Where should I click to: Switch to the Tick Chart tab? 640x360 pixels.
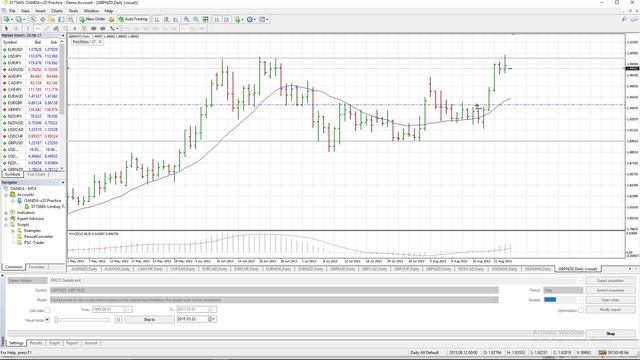36,174
